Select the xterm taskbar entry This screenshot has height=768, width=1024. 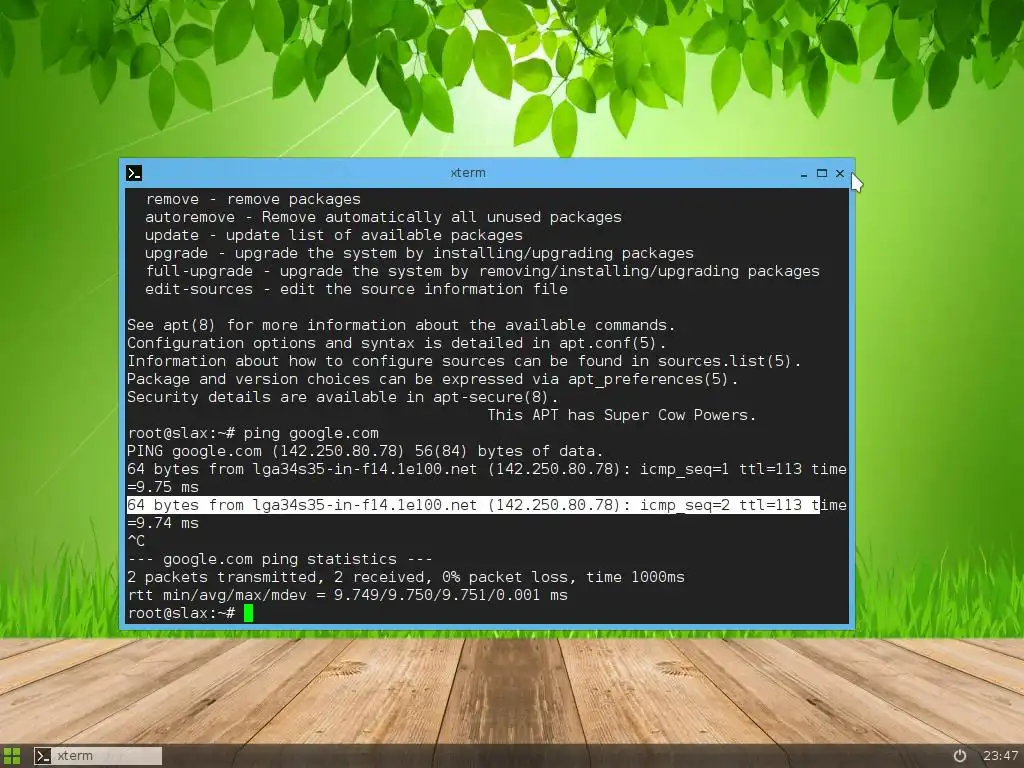[x=98, y=756]
